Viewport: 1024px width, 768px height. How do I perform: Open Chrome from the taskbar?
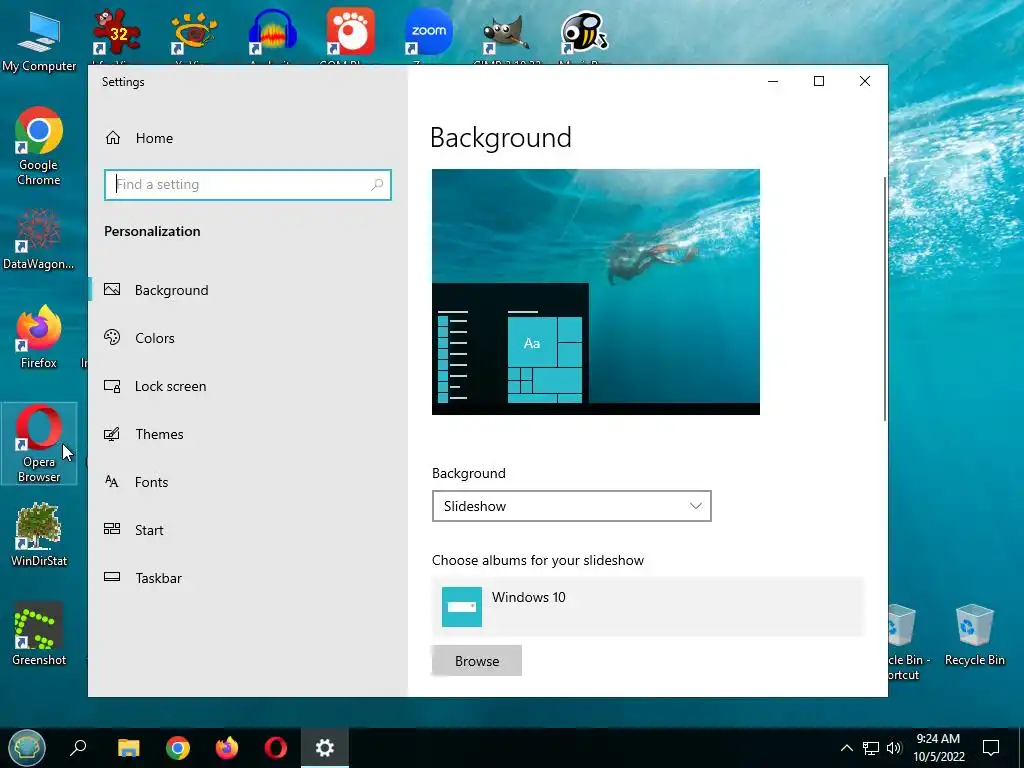click(178, 748)
